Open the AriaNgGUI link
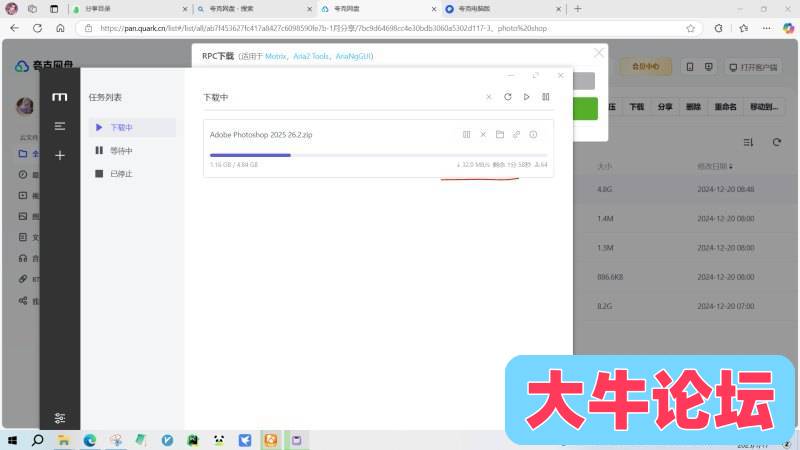Image resolution: width=800 pixels, height=450 pixels. [x=353, y=56]
